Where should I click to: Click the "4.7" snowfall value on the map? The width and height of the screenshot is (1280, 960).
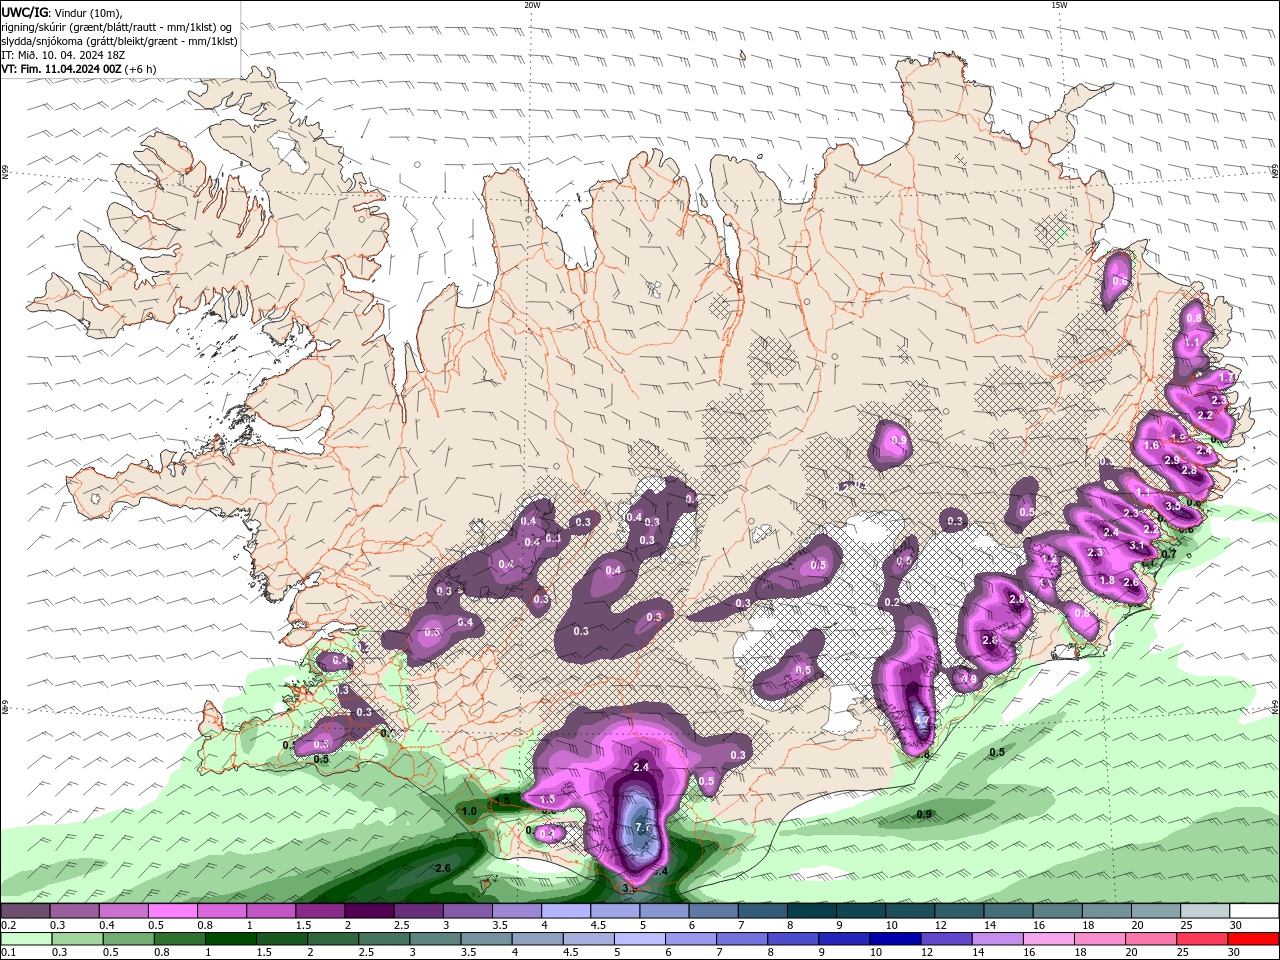[922, 720]
